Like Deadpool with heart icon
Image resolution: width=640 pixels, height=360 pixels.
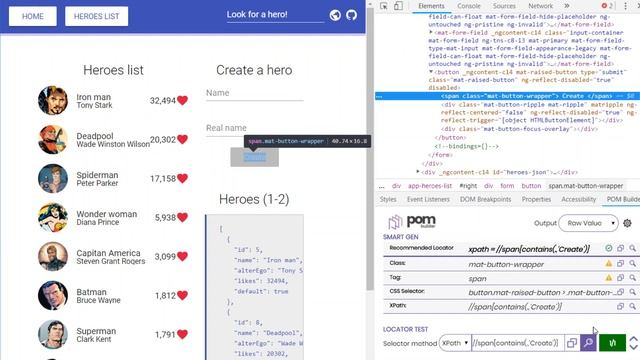[x=182, y=140]
